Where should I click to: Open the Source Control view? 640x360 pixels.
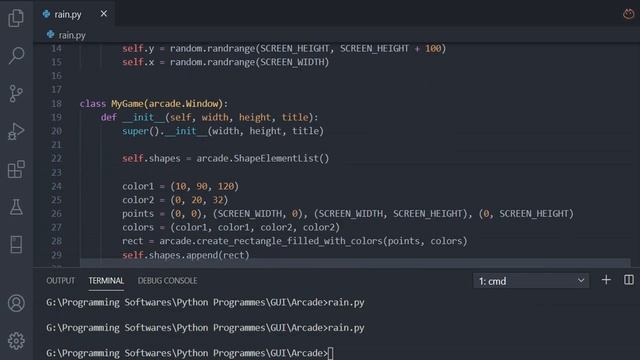click(x=16, y=93)
